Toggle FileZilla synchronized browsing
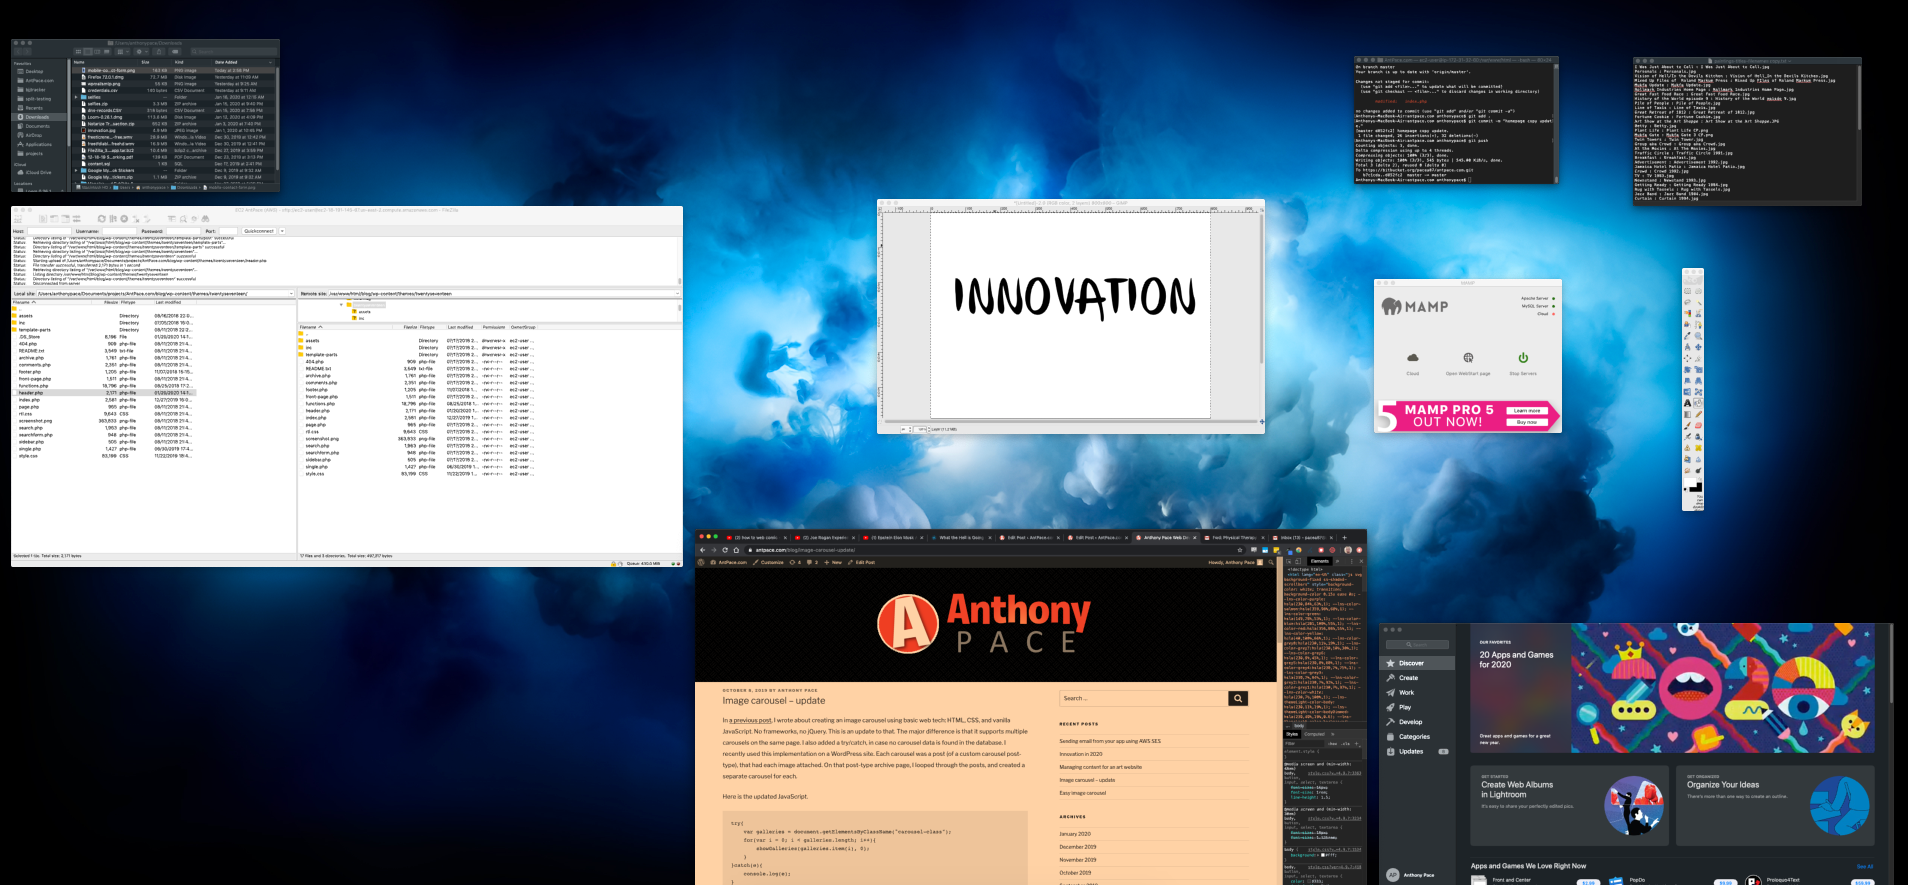This screenshot has width=1908, height=885. pyautogui.click(x=194, y=219)
